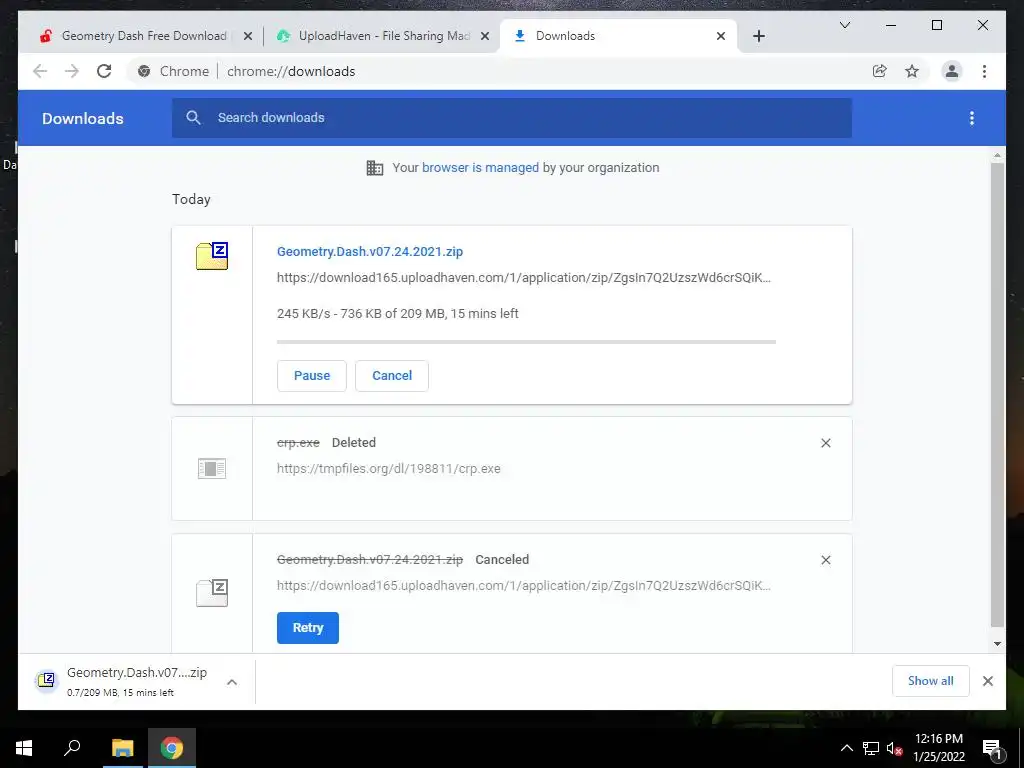Open the 'browser is managed' link
Image resolution: width=1024 pixels, height=768 pixels.
pos(480,168)
